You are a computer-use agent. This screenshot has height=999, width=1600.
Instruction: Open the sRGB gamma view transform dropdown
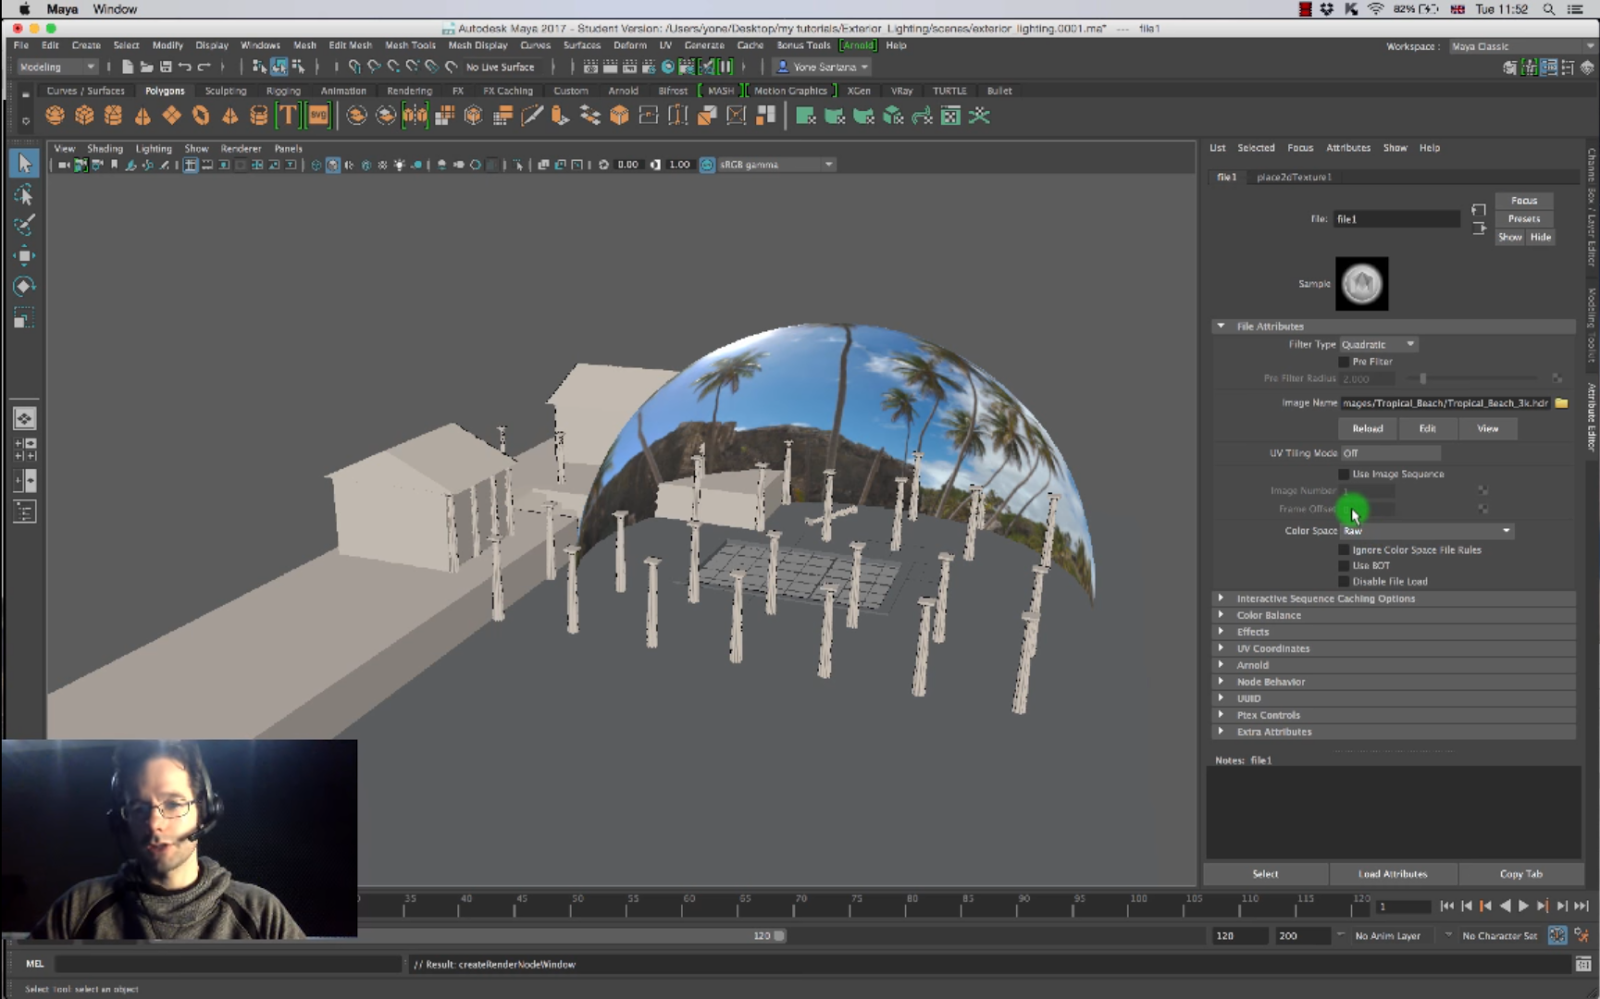click(776, 165)
